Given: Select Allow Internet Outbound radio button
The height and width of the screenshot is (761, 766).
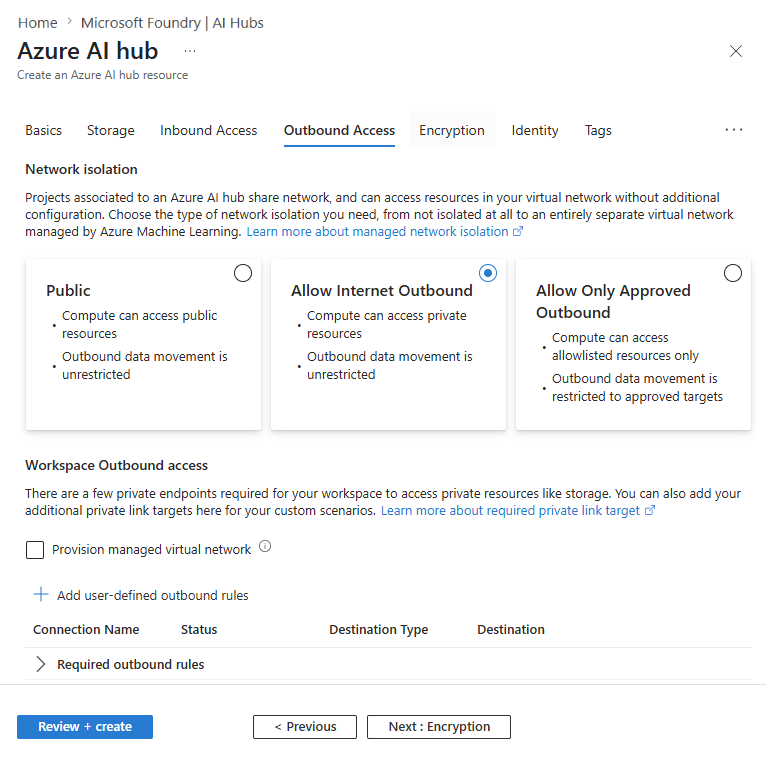Looking at the screenshot, I should (x=488, y=273).
